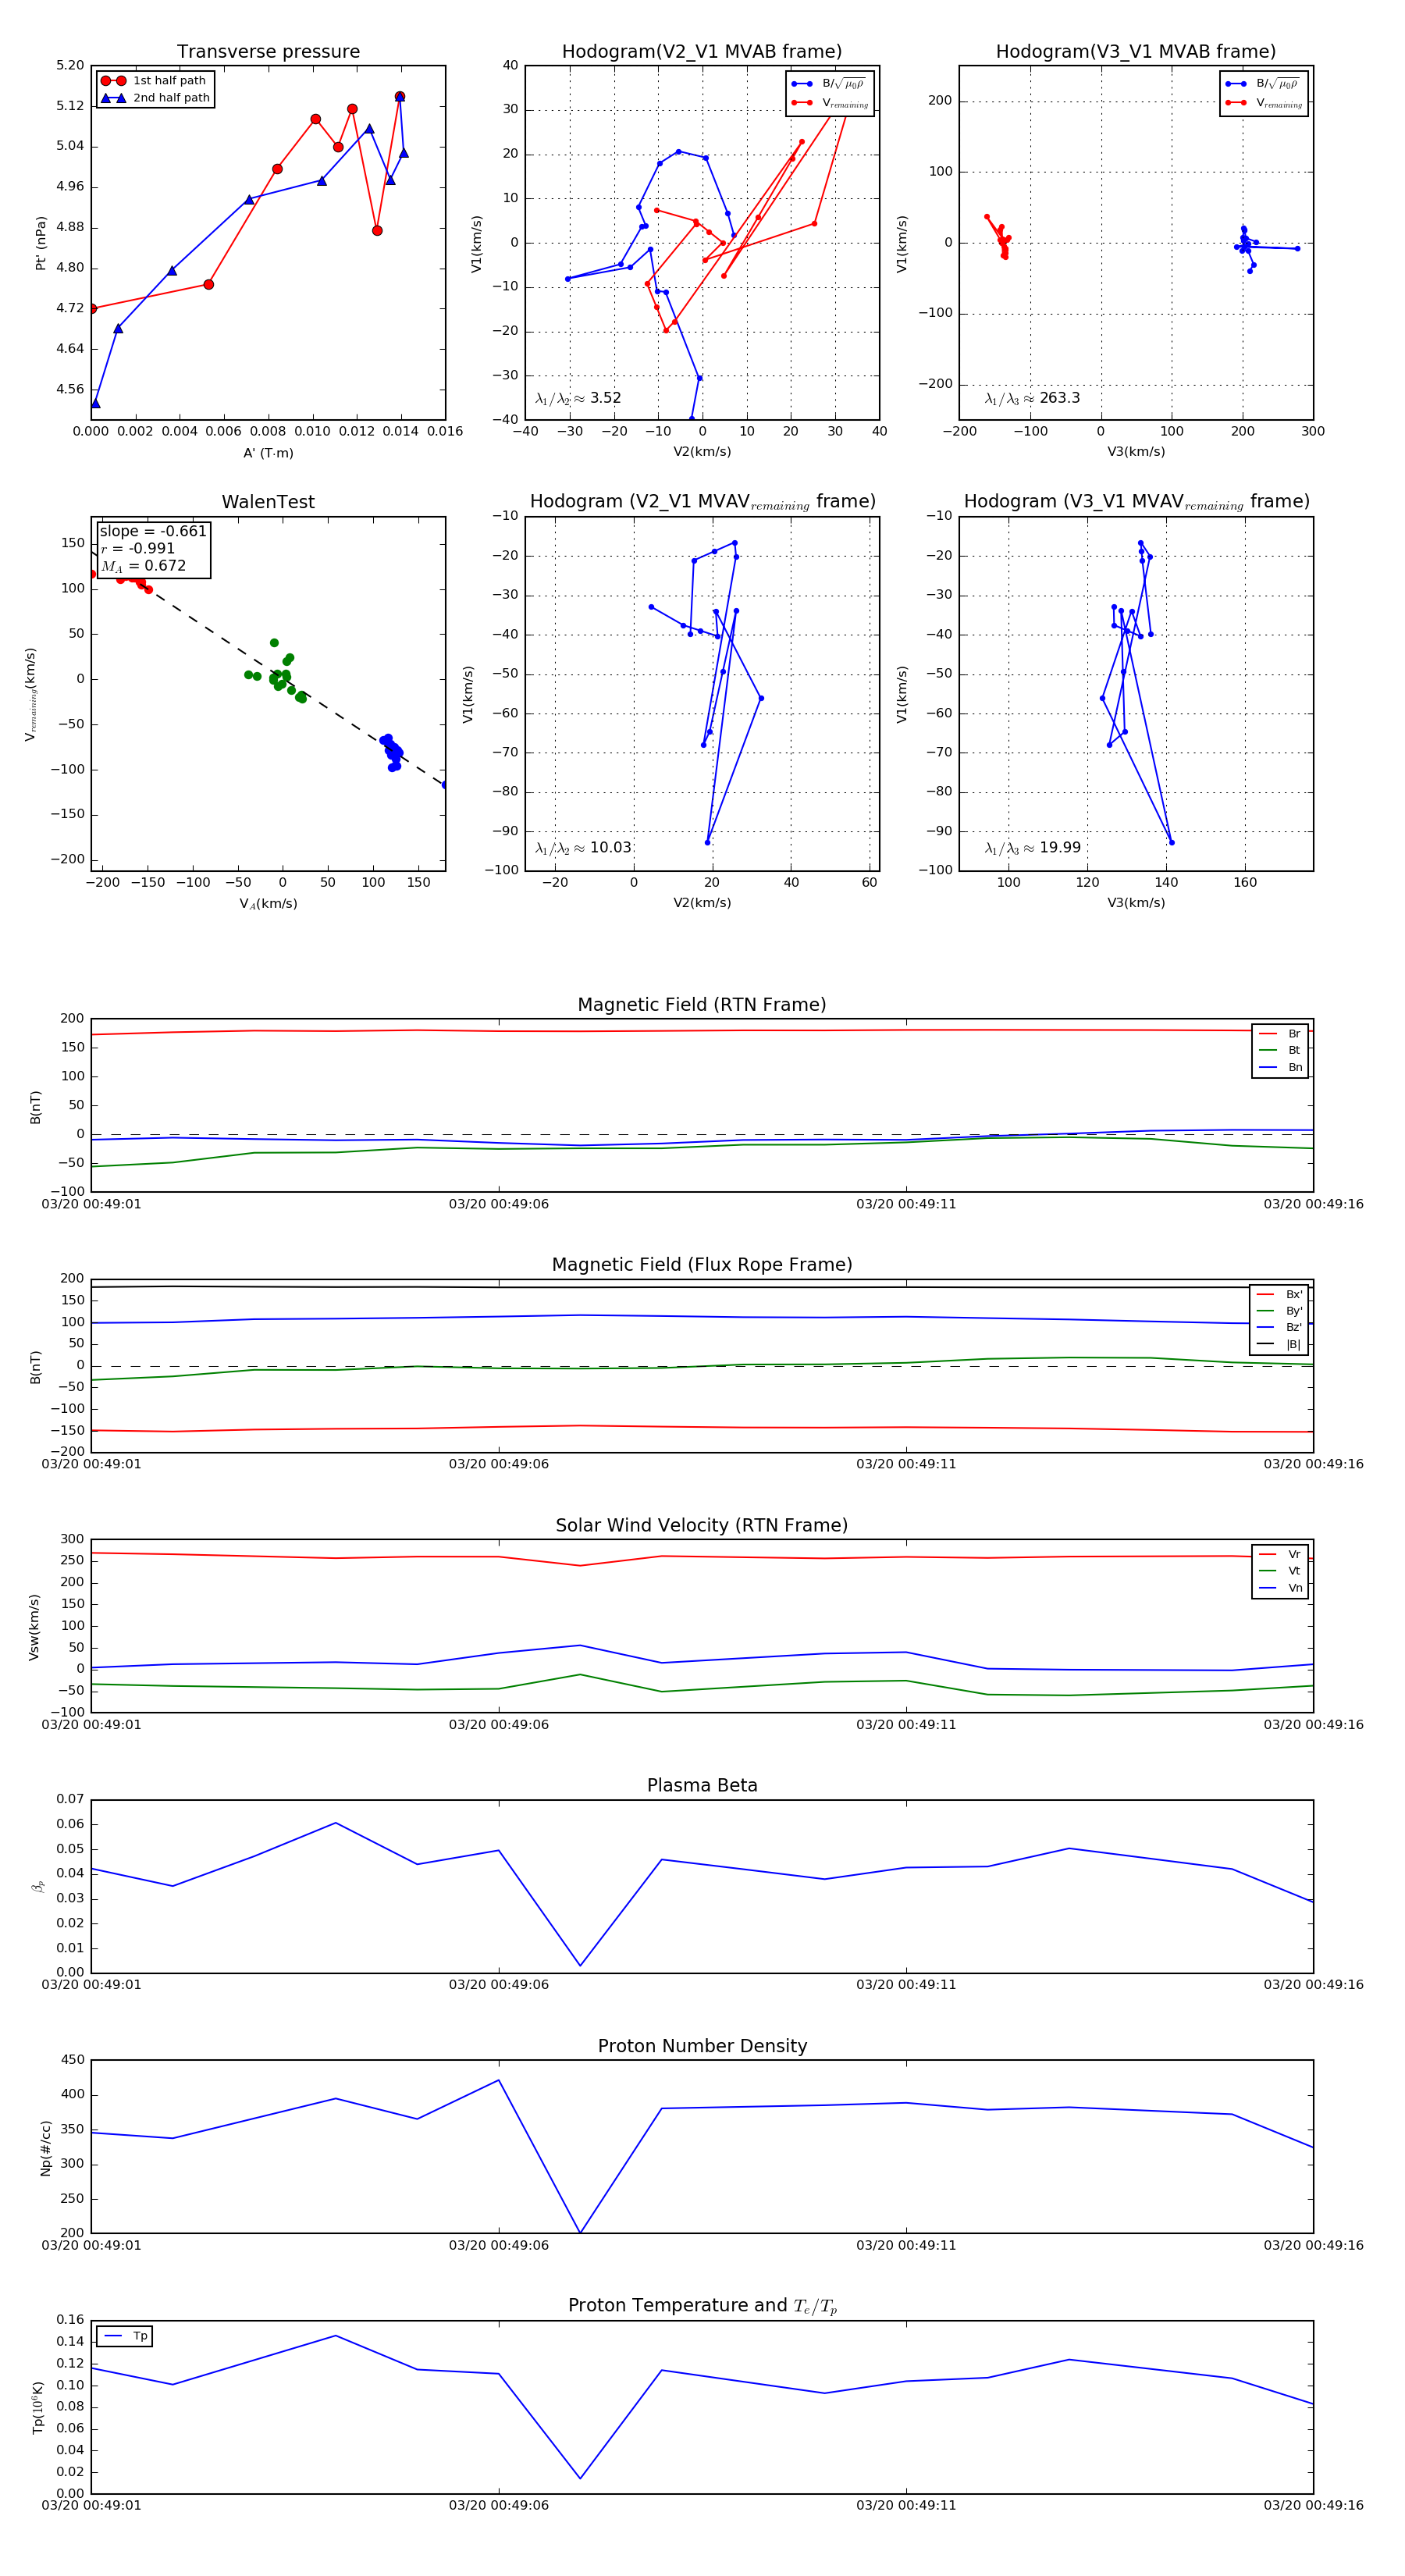Click the "r = -0.991" annotation
This screenshot has width=1405, height=2576.
(138, 548)
